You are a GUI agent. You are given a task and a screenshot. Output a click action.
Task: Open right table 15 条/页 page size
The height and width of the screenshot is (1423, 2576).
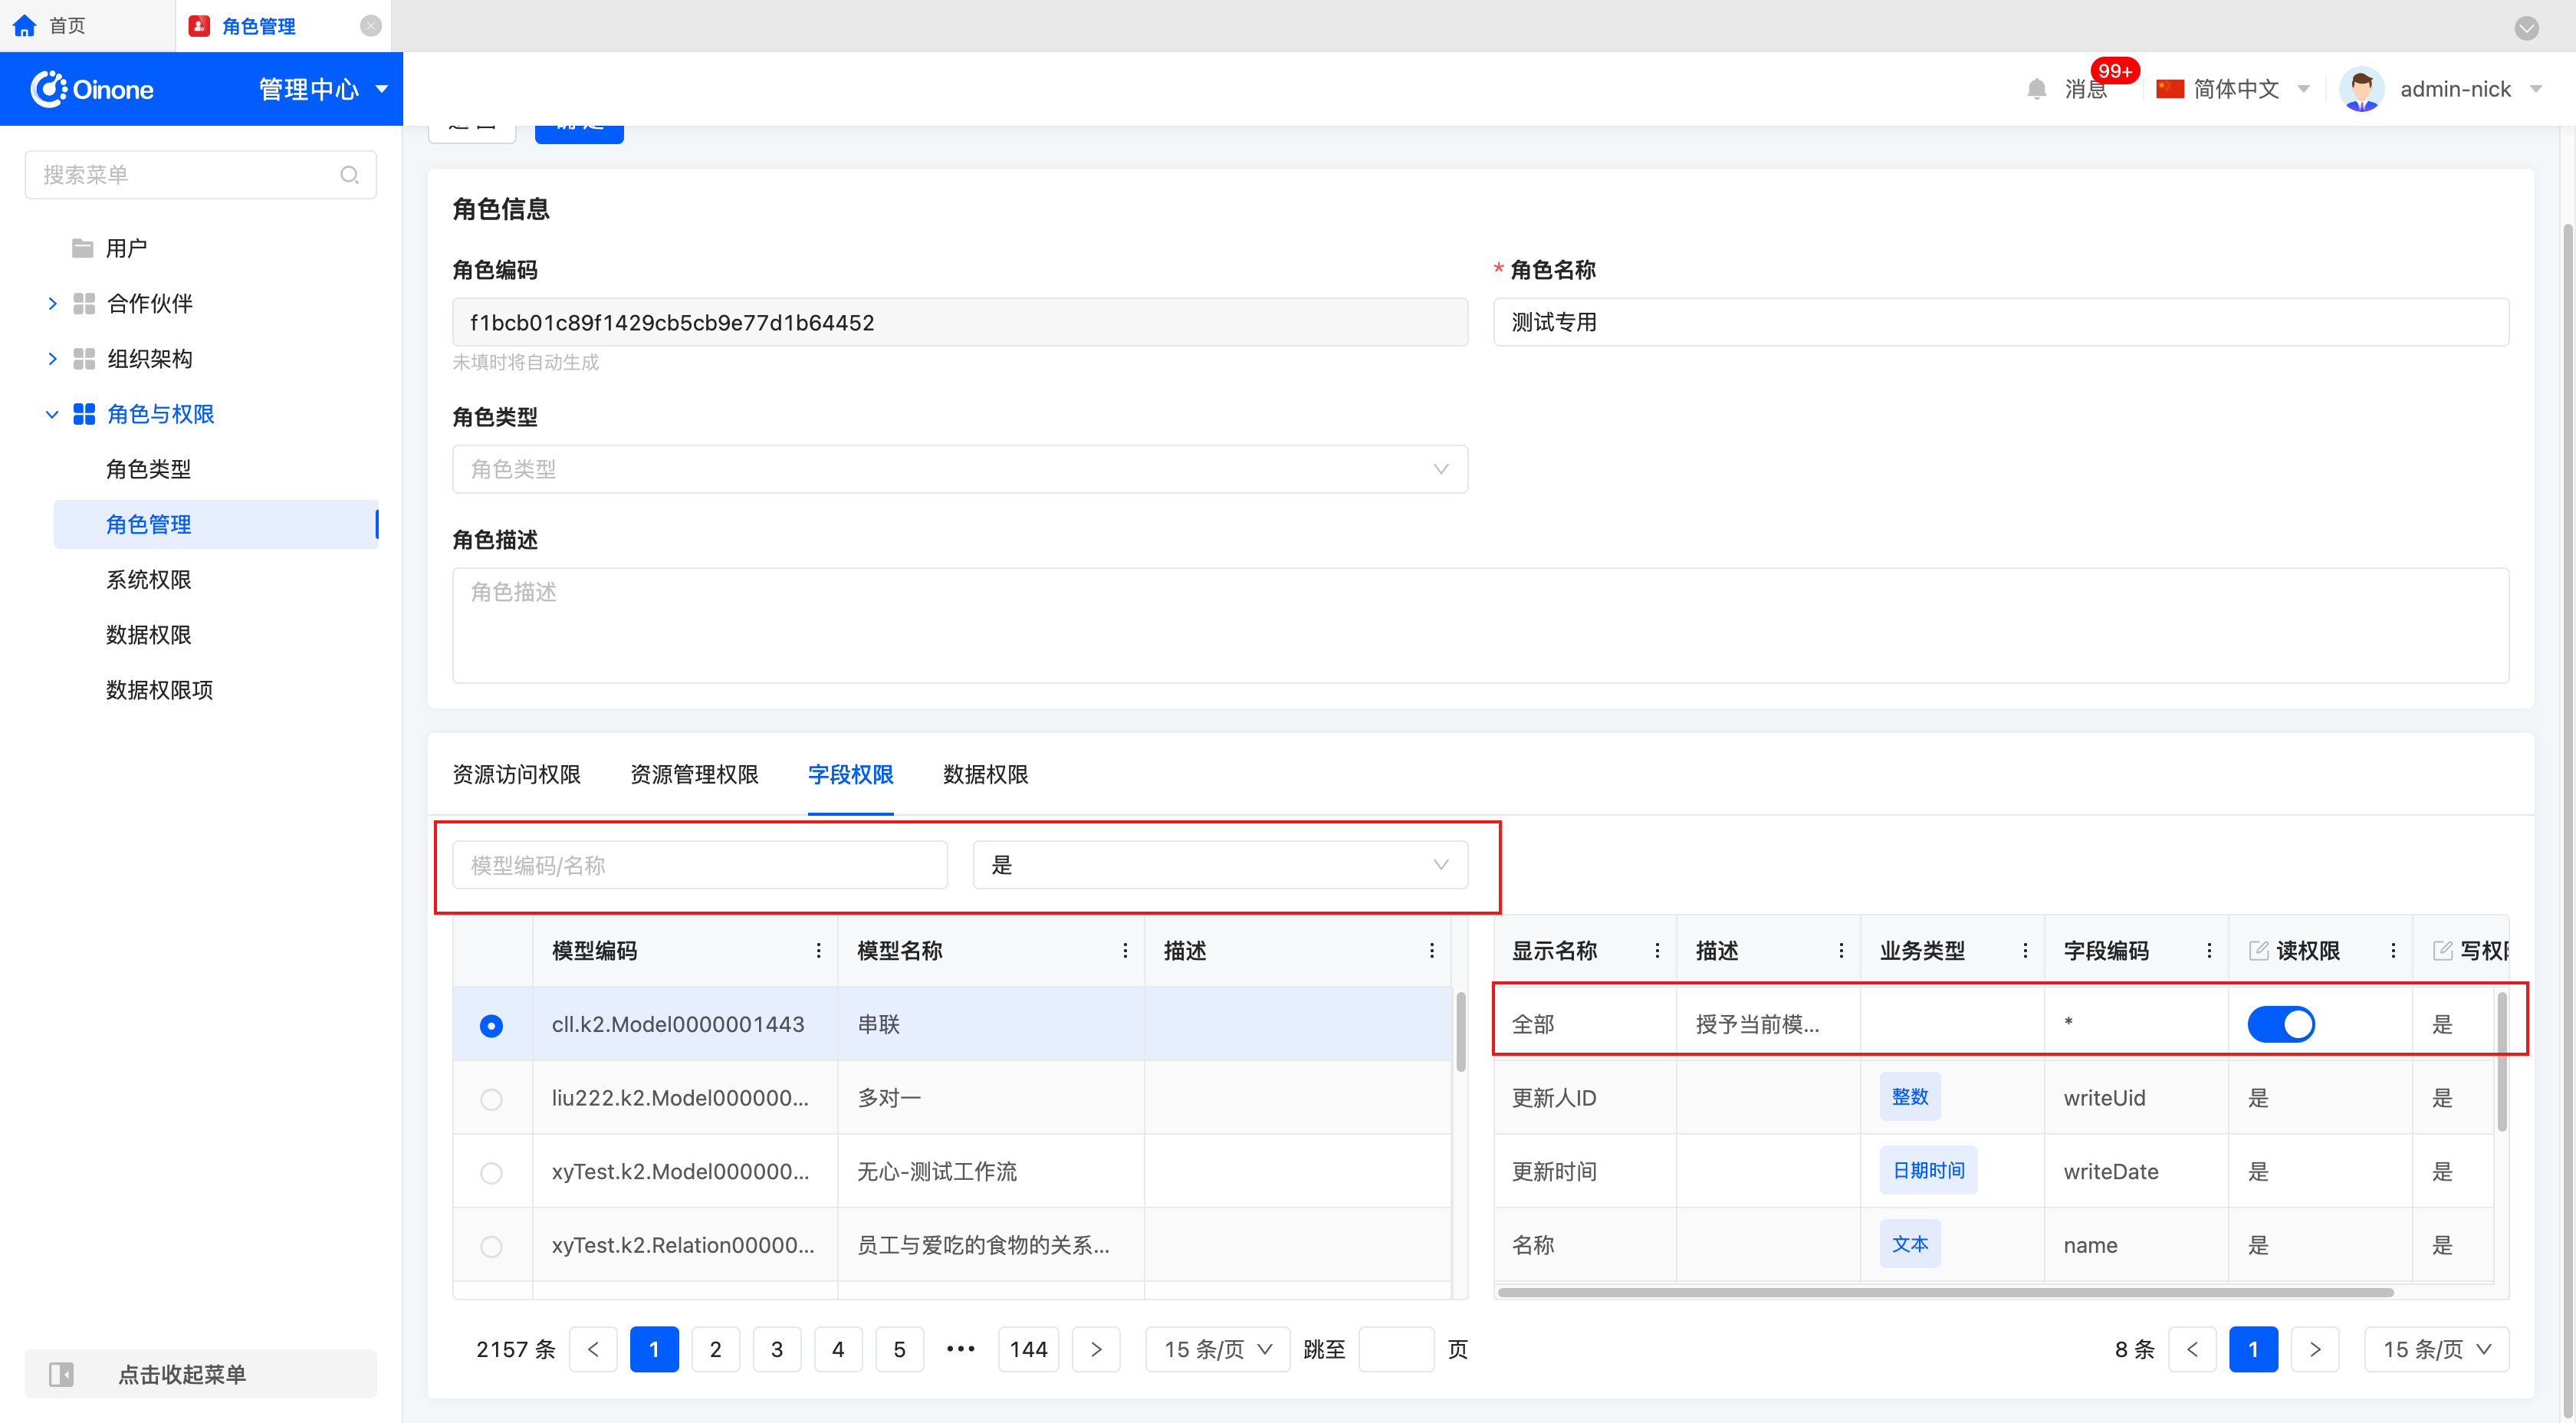click(2436, 1349)
